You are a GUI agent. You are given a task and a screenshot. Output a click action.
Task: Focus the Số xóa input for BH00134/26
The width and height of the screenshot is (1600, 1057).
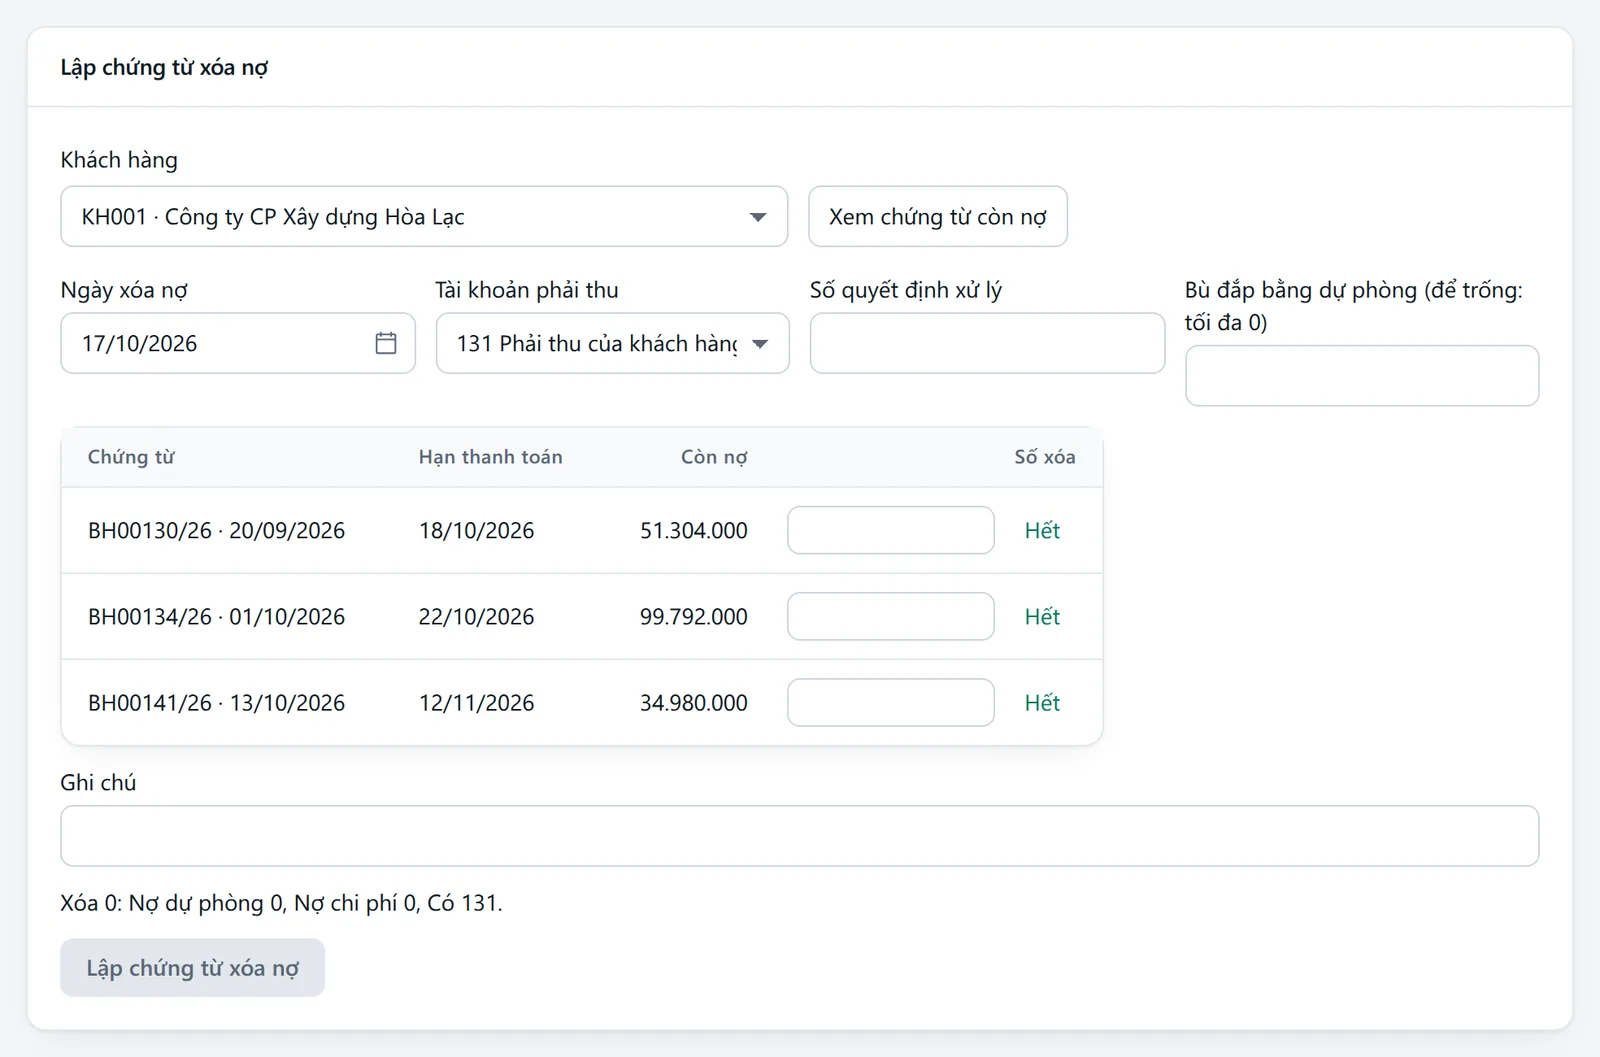click(890, 616)
